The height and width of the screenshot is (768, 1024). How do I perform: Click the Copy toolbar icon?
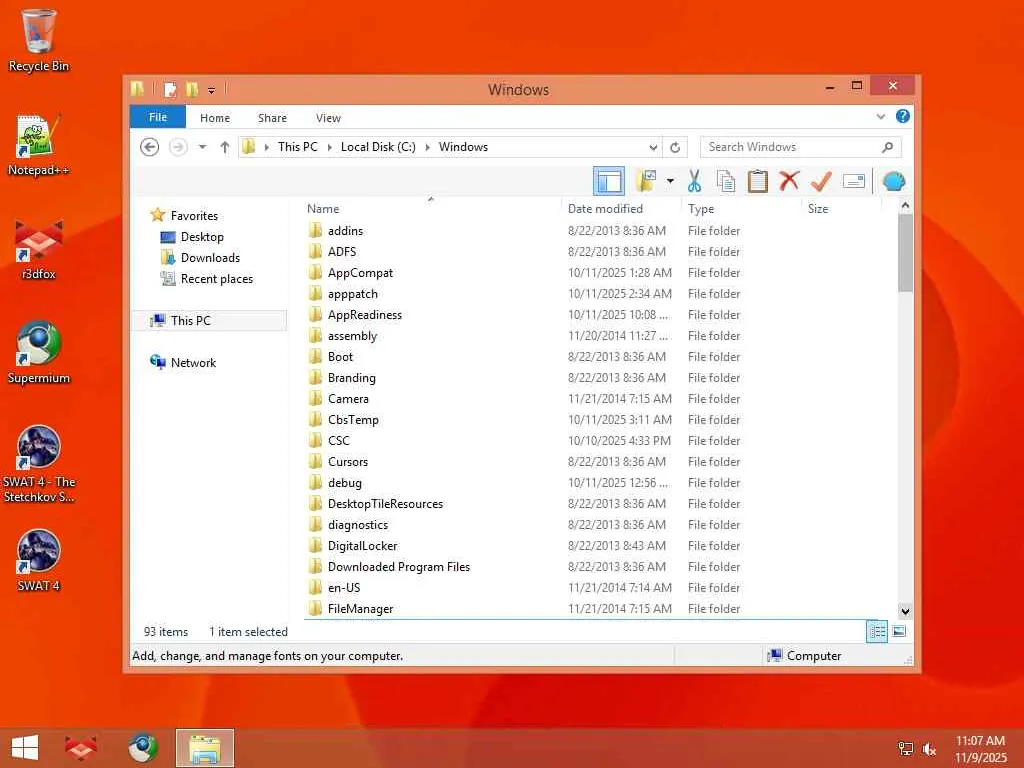pos(726,181)
